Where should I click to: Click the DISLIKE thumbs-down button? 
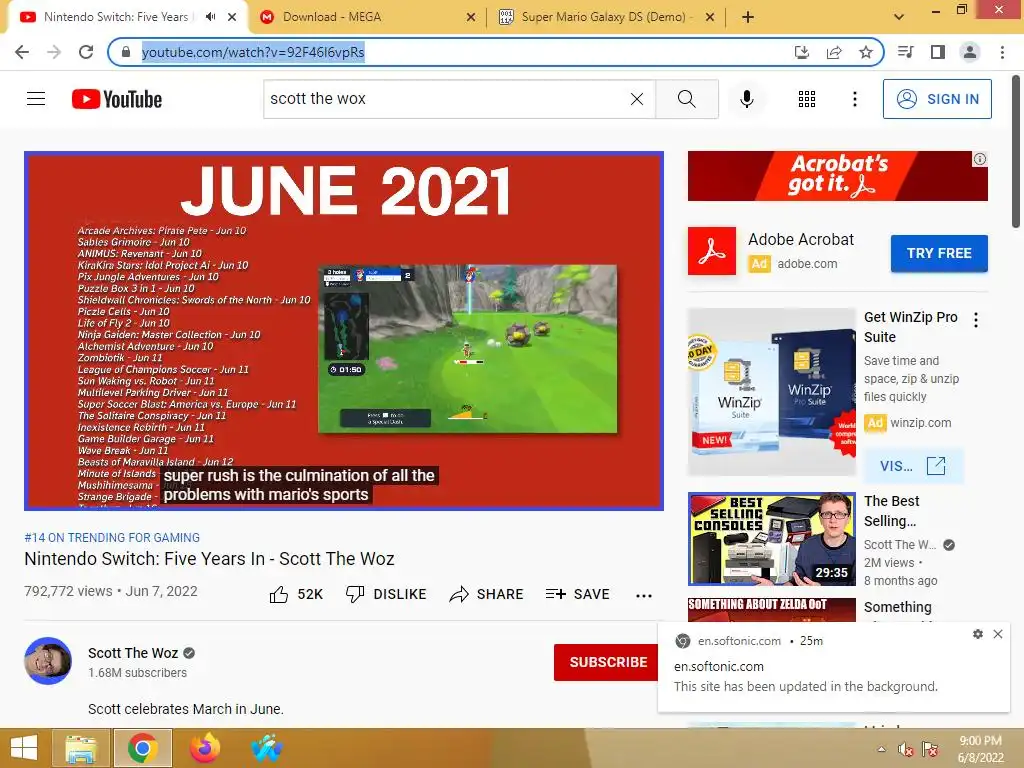point(386,594)
